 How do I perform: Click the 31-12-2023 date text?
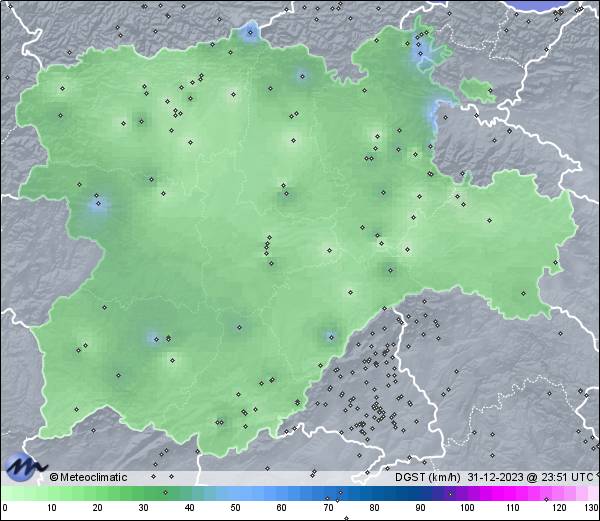pyautogui.click(x=496, y=477)
